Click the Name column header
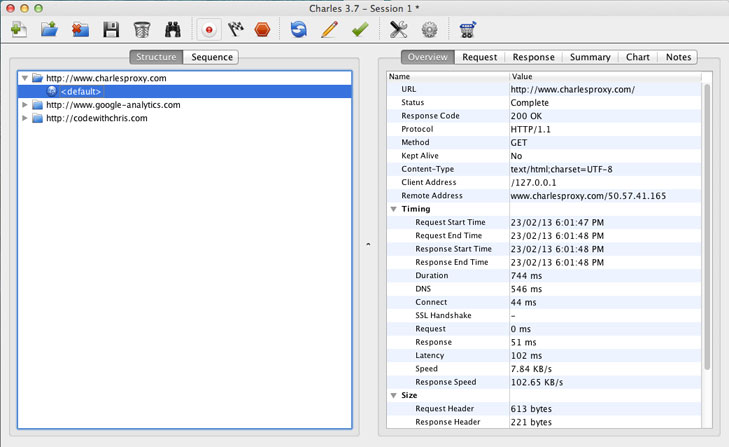 pos(447,76)
